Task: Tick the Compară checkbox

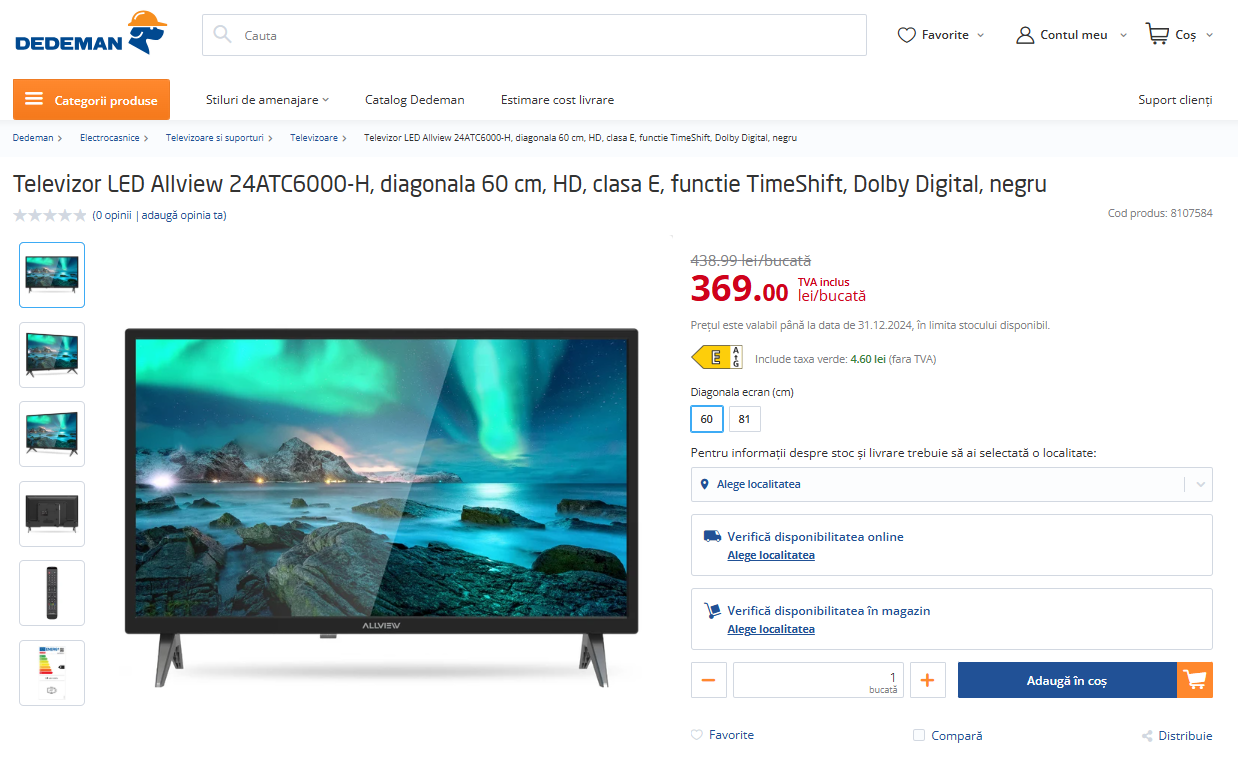Action: [x=919, y=735]
